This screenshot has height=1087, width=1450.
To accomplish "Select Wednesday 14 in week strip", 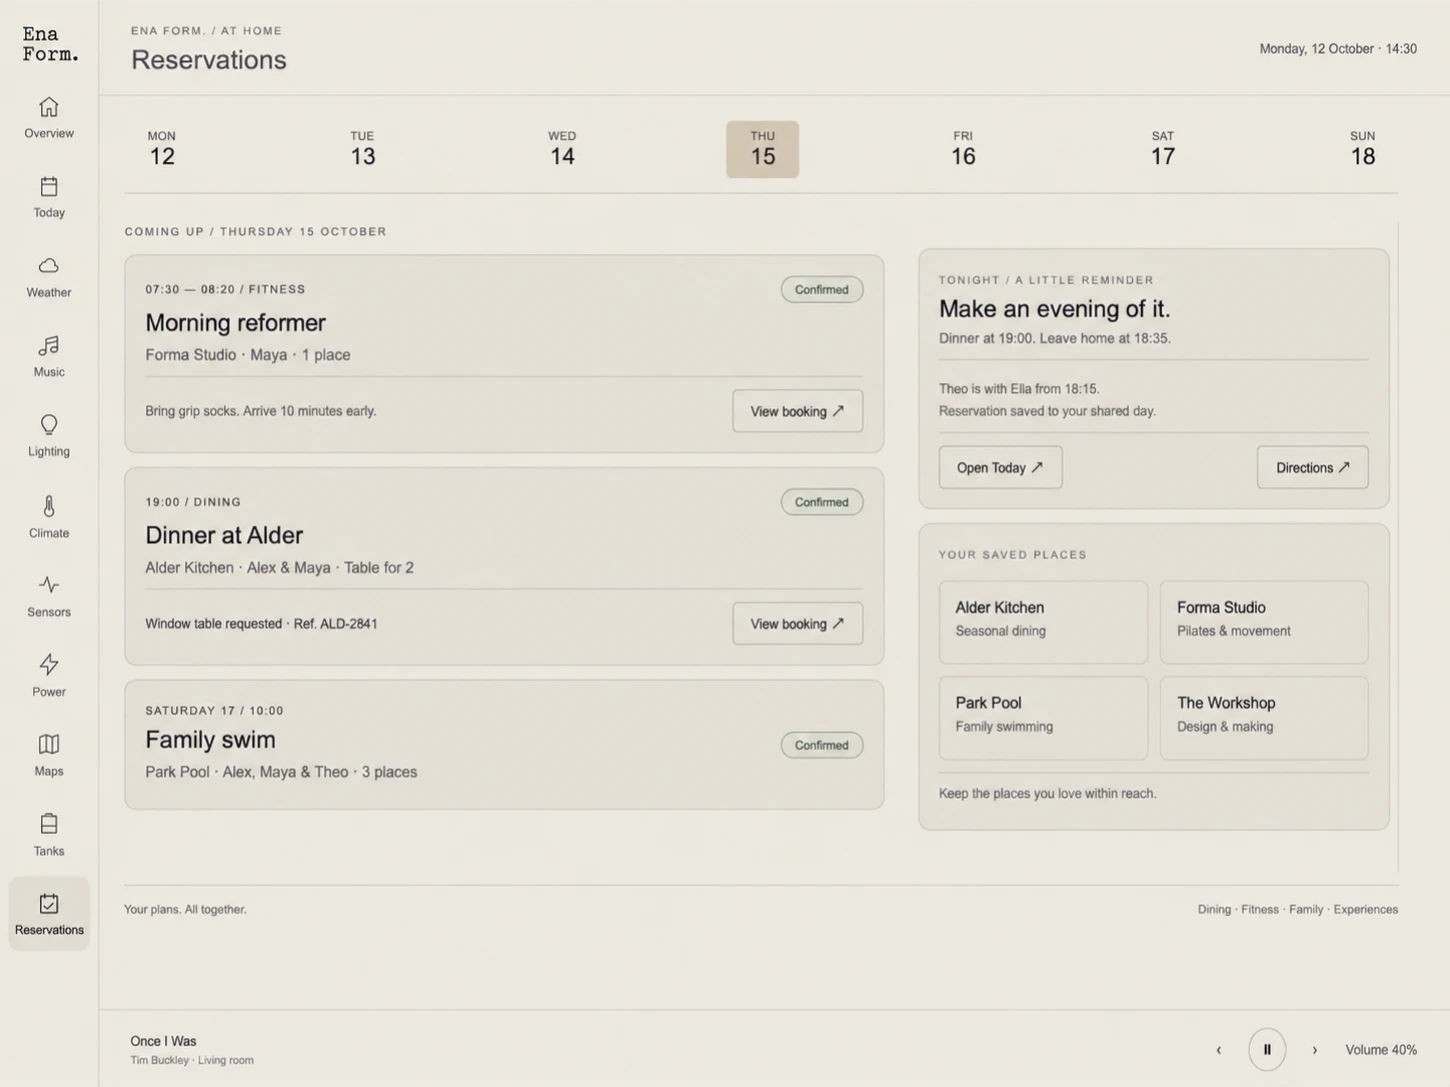I will [562, 149].
